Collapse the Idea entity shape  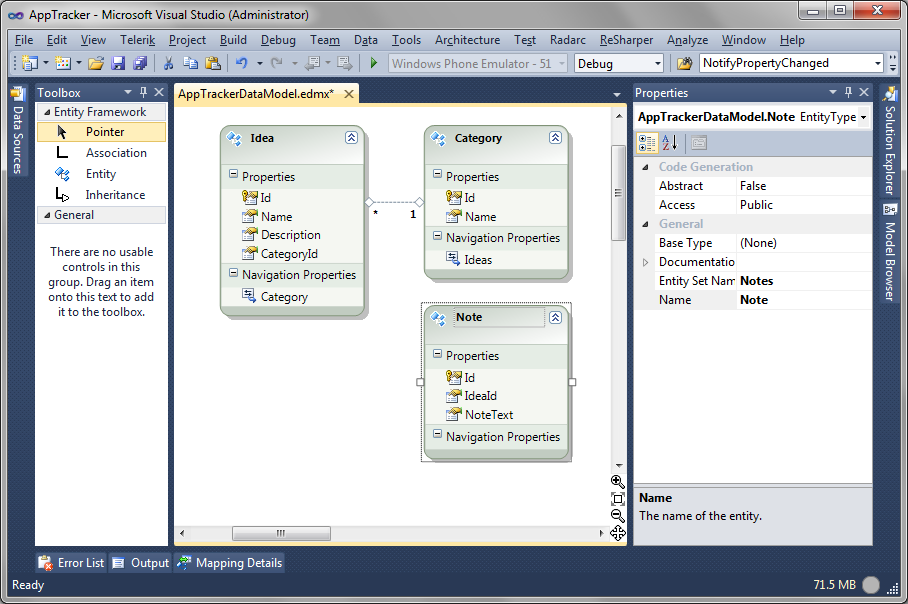pos(352,138)
